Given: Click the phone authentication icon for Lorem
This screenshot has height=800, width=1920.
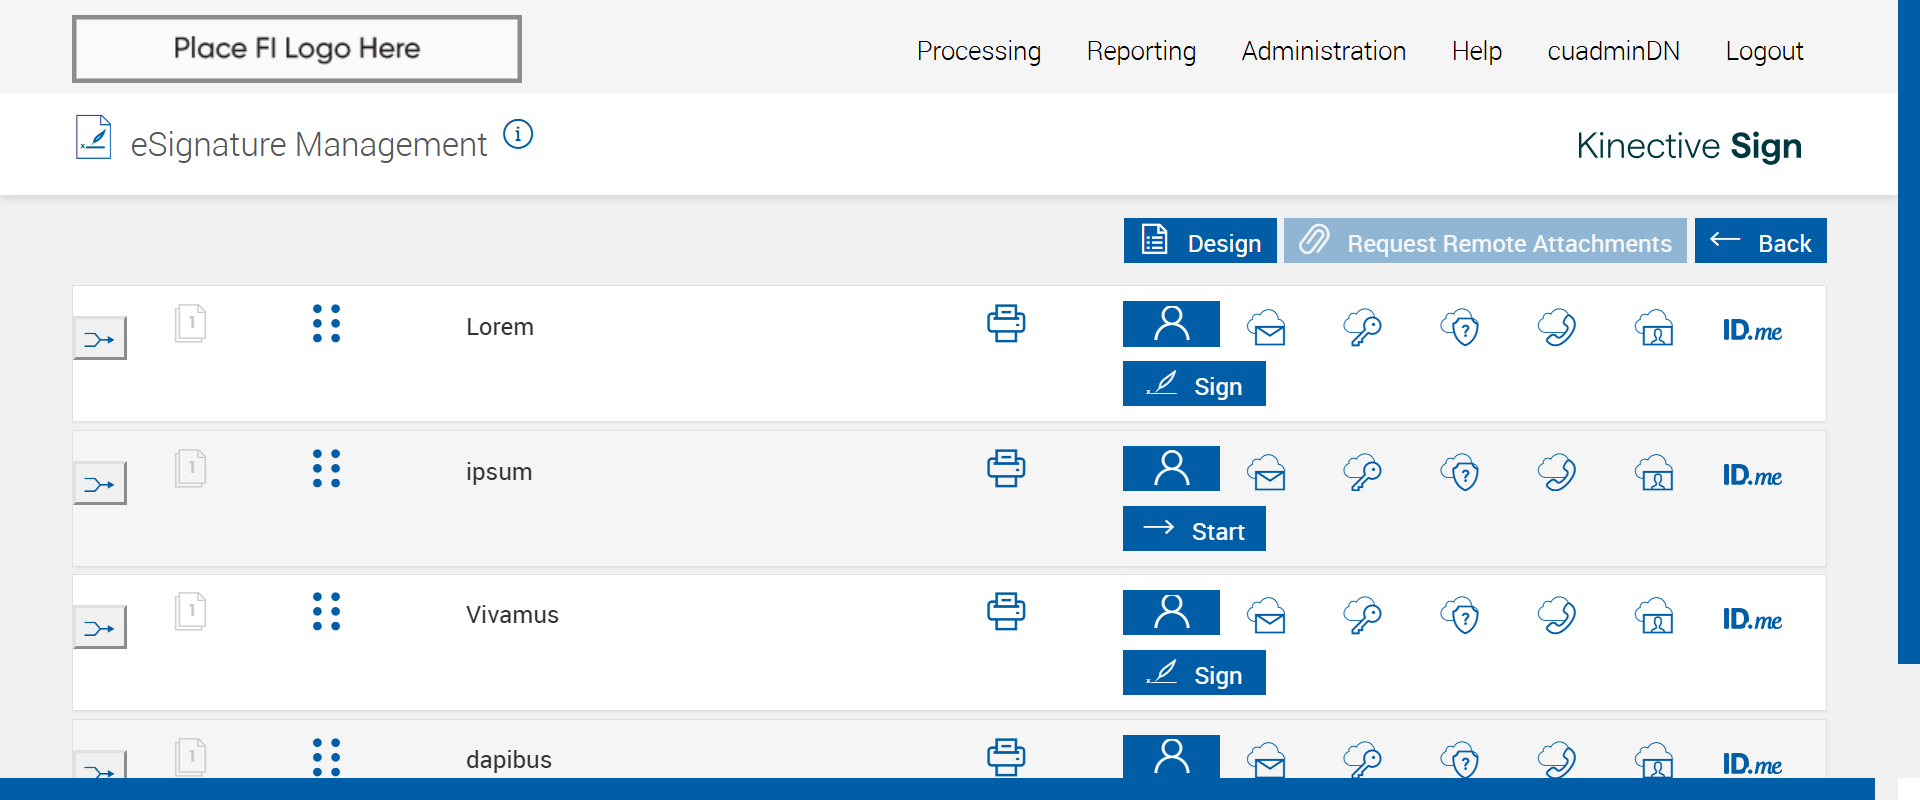Looking at the screenshot, I should click(x=1557, y=328).
